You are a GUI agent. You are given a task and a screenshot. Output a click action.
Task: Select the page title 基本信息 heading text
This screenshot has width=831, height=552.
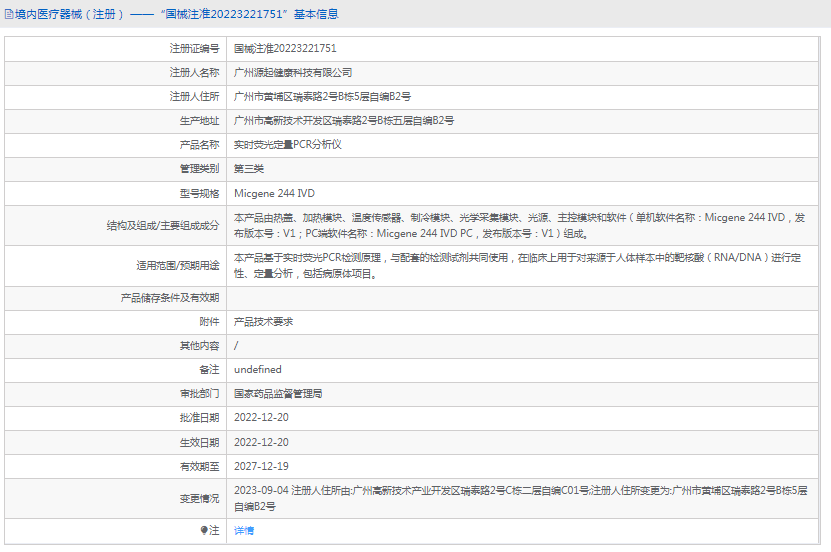coord(316,14)
